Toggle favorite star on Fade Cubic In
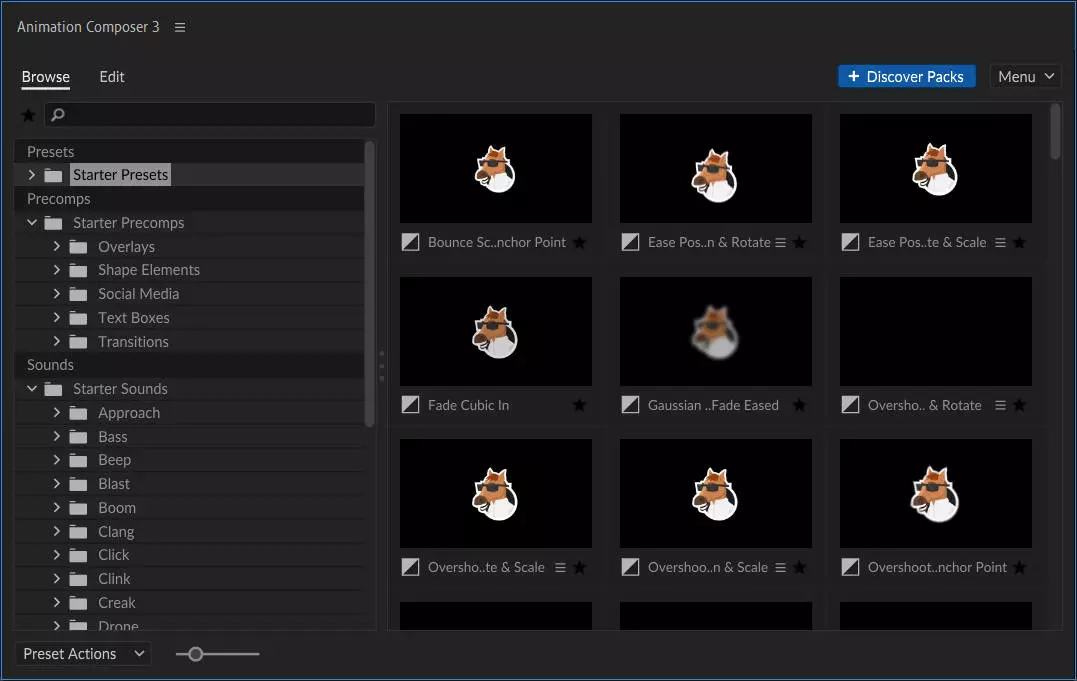1077x681 pixels. coord(580,405)
